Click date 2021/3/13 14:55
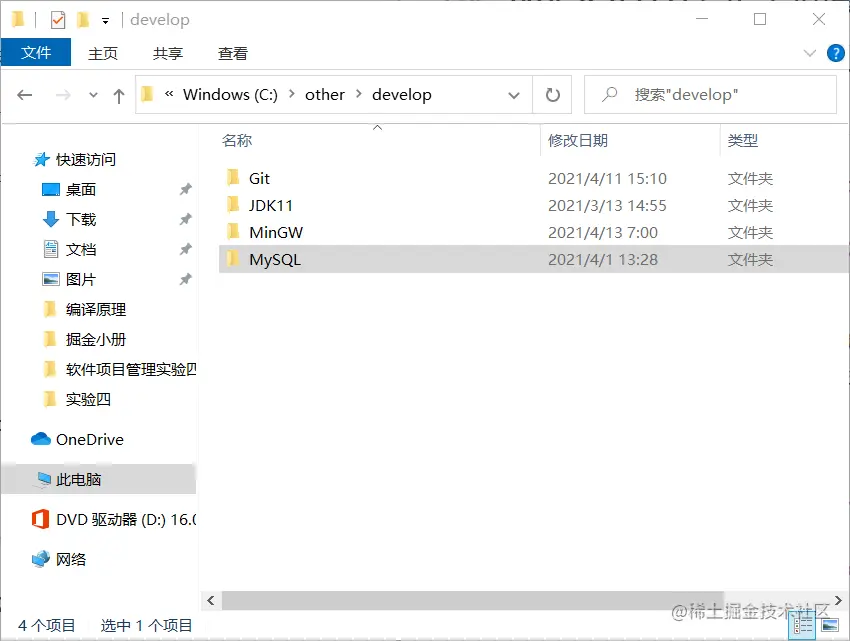850x641 pixels. point(607,206)
